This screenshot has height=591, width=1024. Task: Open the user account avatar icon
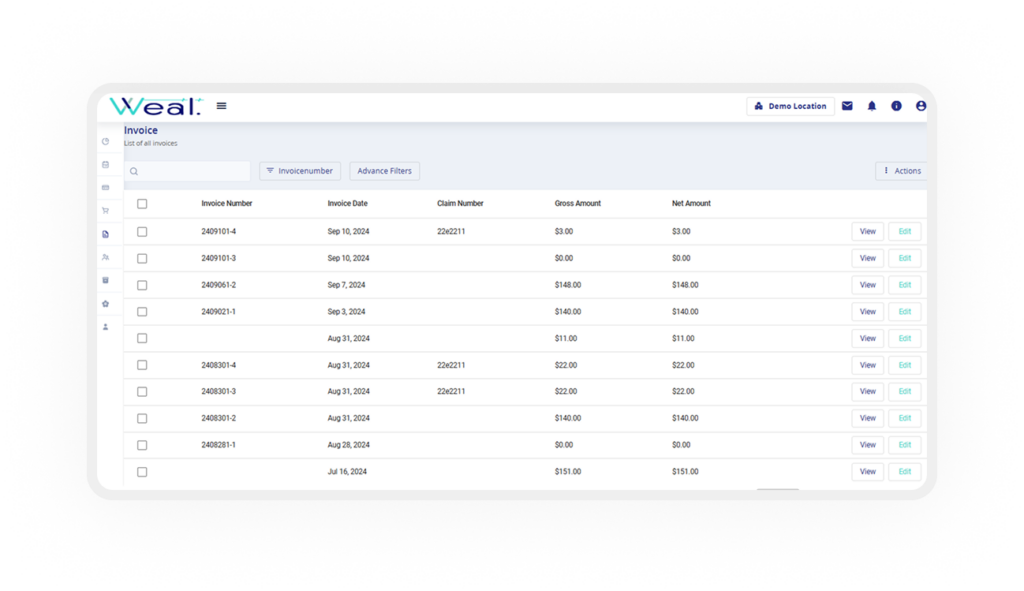coord(921,106)
